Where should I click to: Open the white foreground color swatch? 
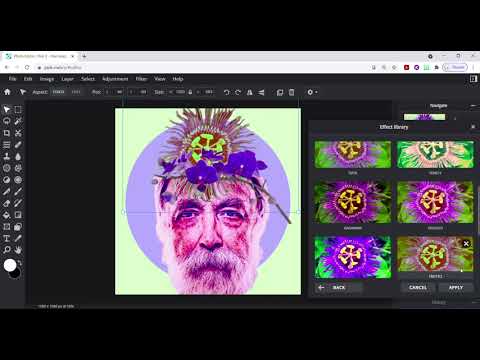pos(10,265)
